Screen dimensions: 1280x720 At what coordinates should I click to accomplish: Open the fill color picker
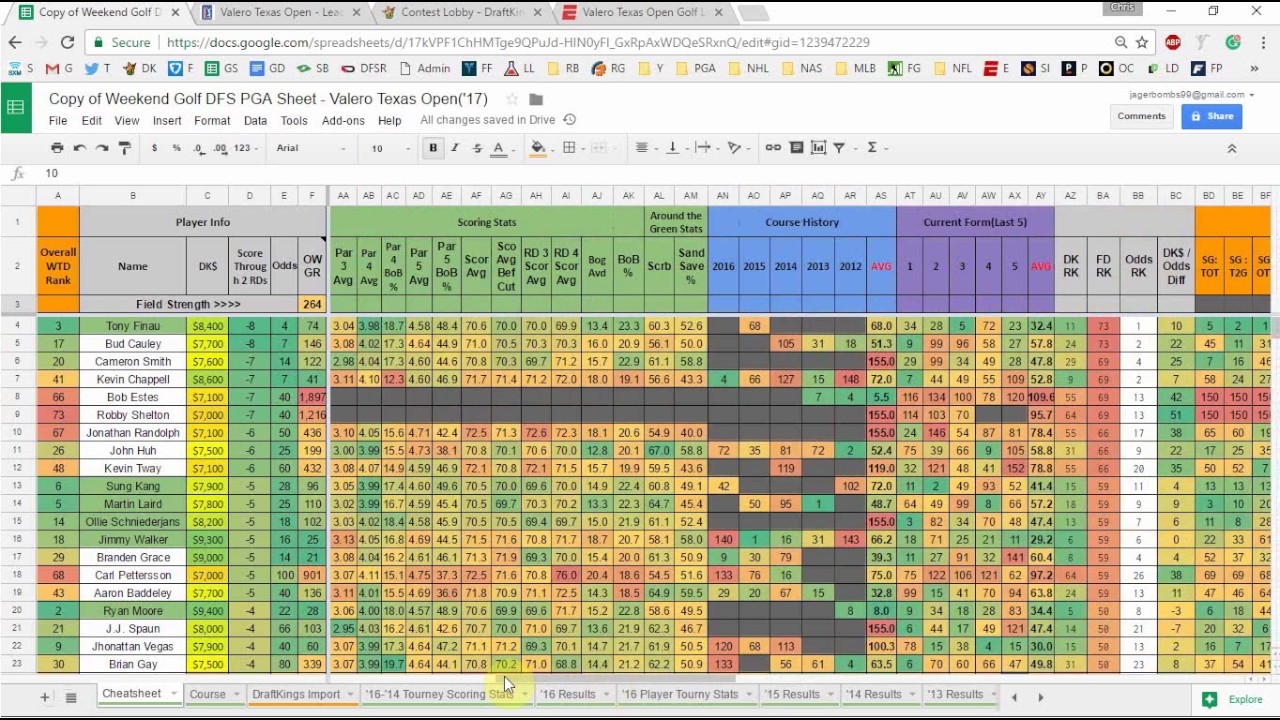(x=538, y=148)
